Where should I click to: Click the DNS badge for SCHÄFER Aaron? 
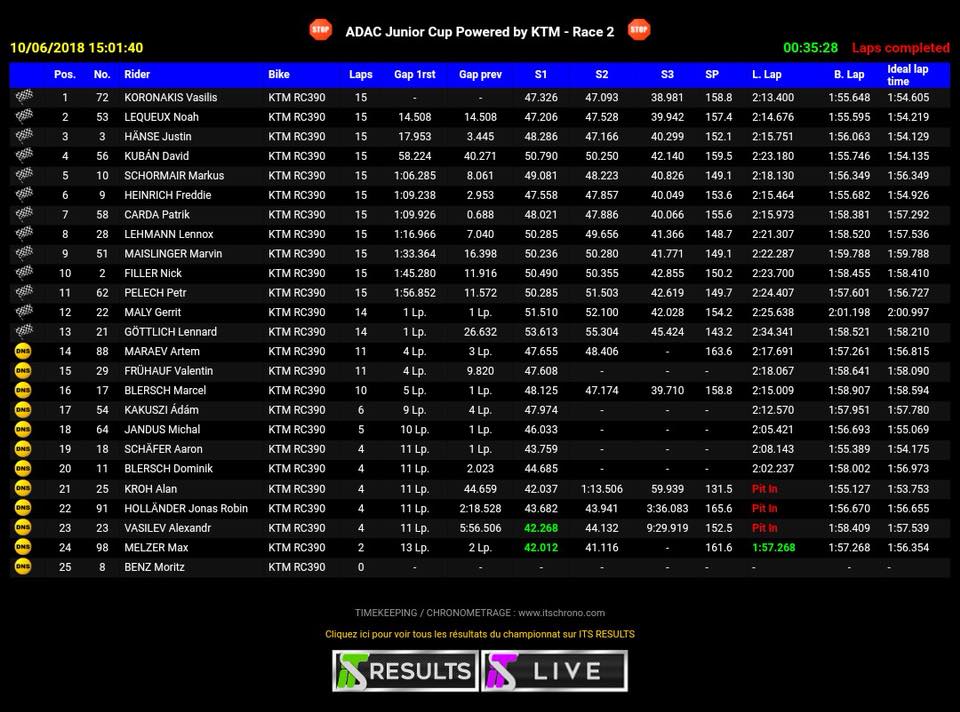tap(23, 449)
